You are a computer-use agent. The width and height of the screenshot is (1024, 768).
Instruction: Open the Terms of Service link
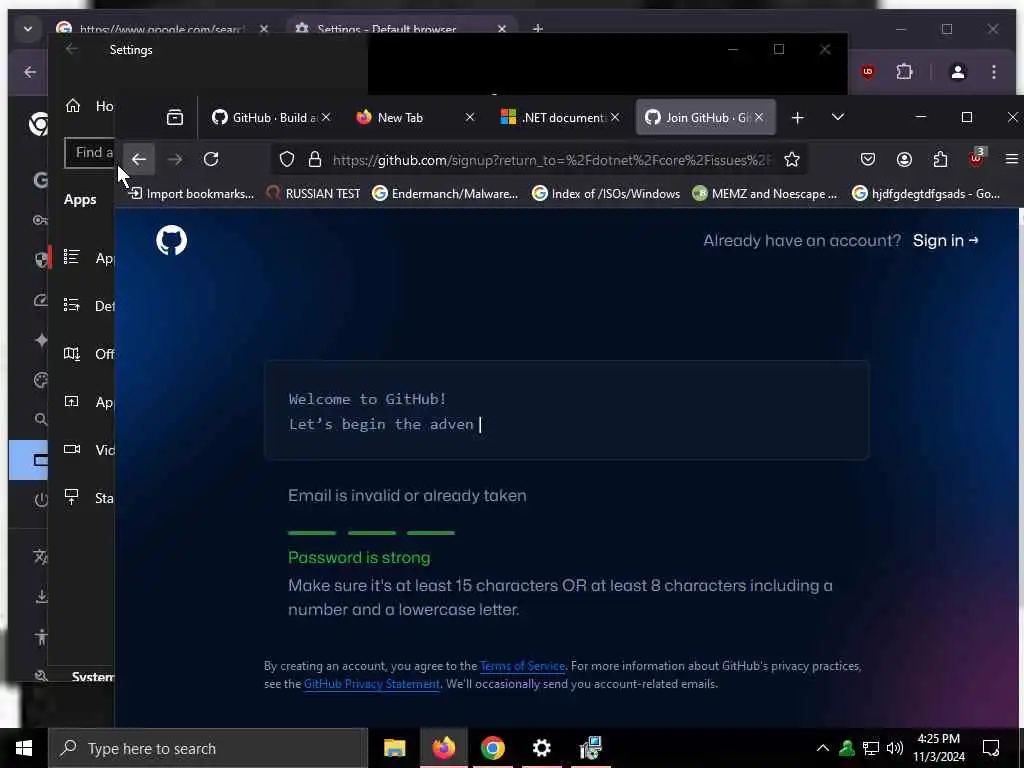522,666
